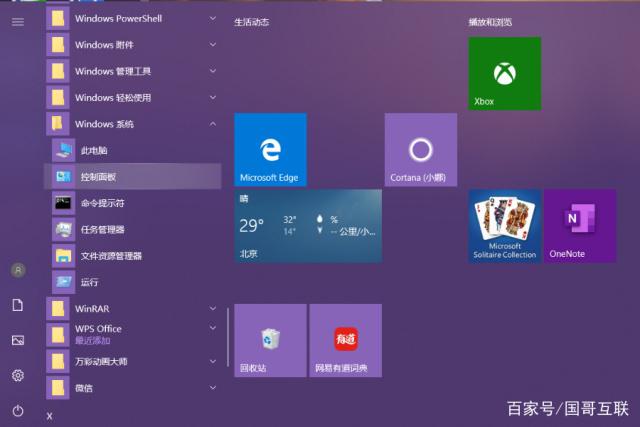Launch 命令提示符 command prompt
Image resolution: width=640 pixels, height=427 pixels.
coord(133,203)
